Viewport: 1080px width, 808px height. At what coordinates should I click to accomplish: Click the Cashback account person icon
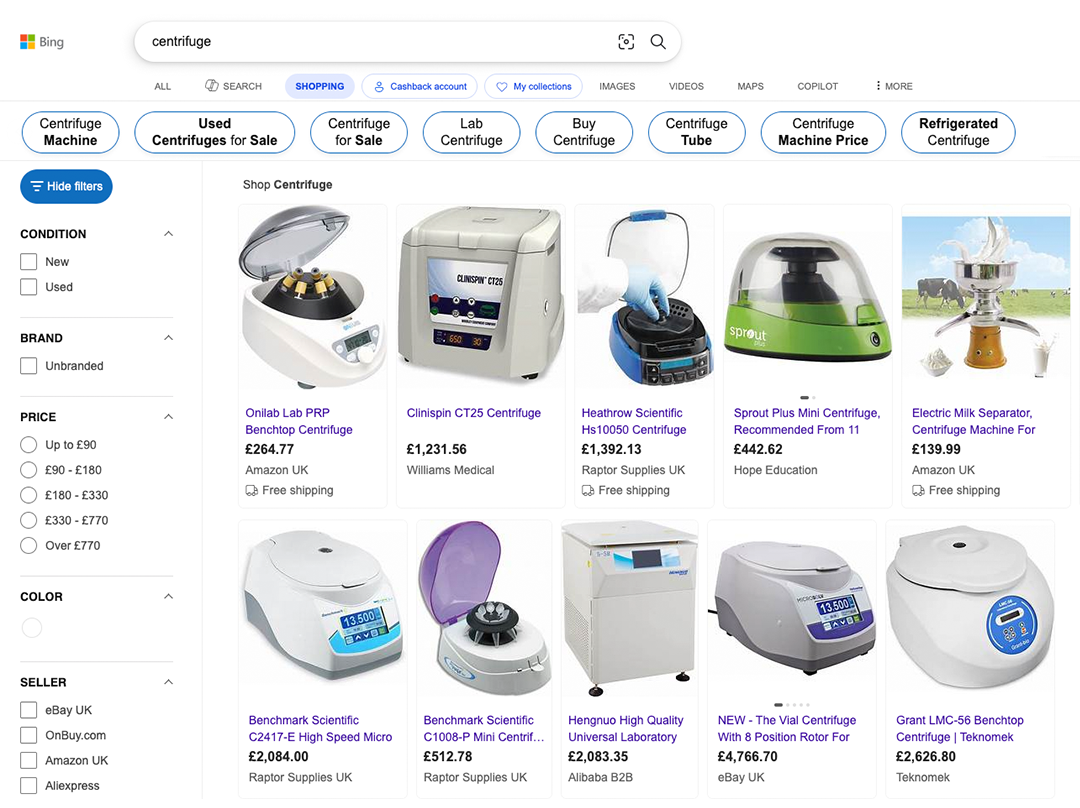[379, 87]
